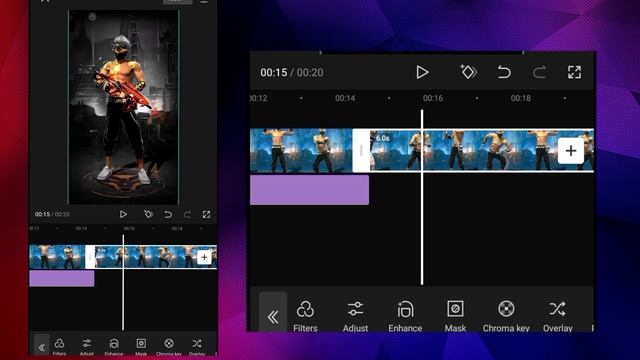Screen dimensions: 640x360
Task: Choose Chroma key in the enlarged toolbar
Action: pos(506,316)
